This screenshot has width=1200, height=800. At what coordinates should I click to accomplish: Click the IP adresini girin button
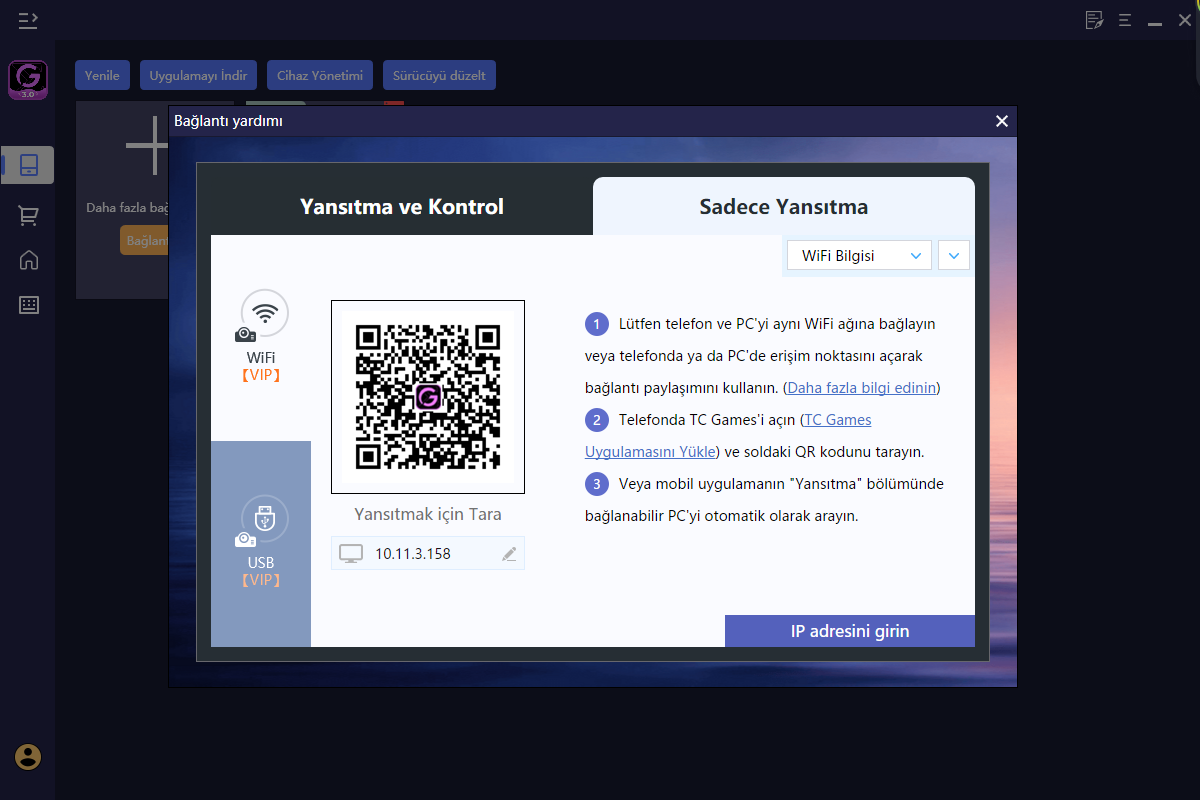click(x=850, y=631)
